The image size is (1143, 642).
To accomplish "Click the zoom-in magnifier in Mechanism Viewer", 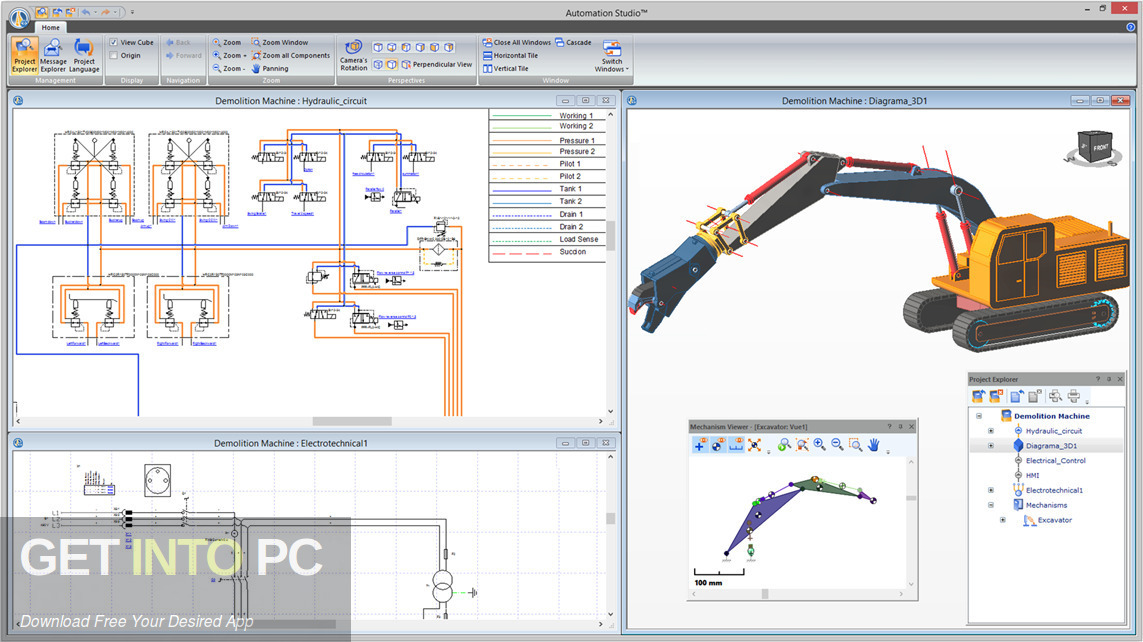I will pyautogui.click(x=819, y=445).
